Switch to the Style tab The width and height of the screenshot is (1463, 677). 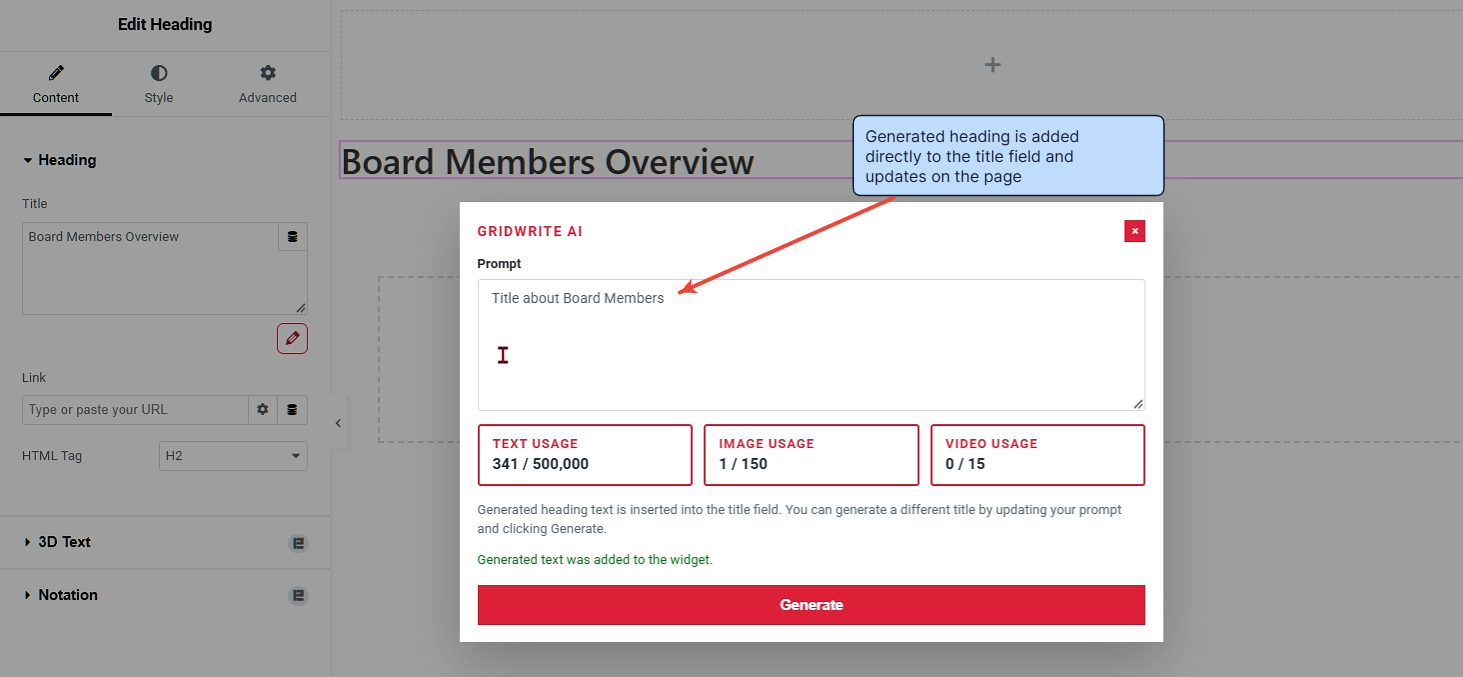click(159, 84)
